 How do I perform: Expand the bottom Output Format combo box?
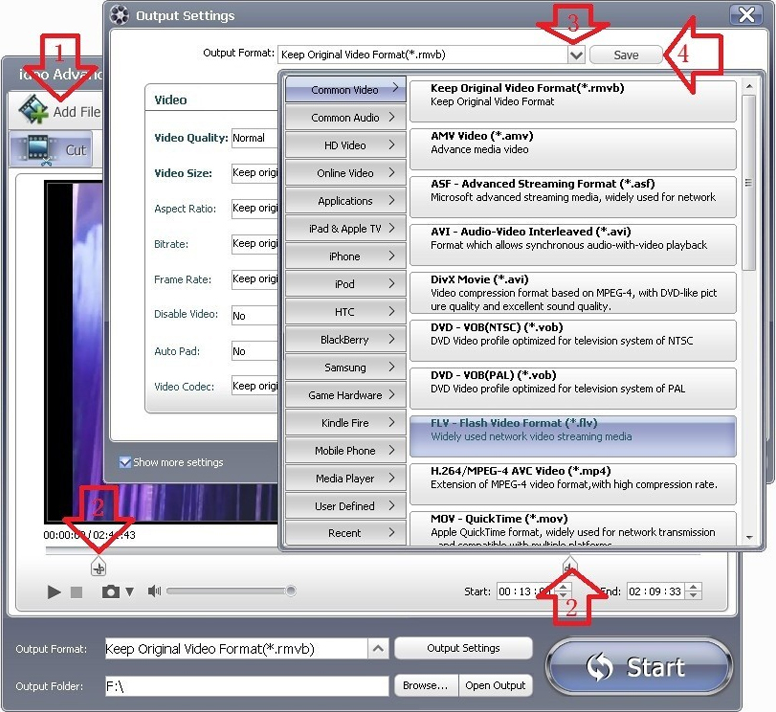378,649
